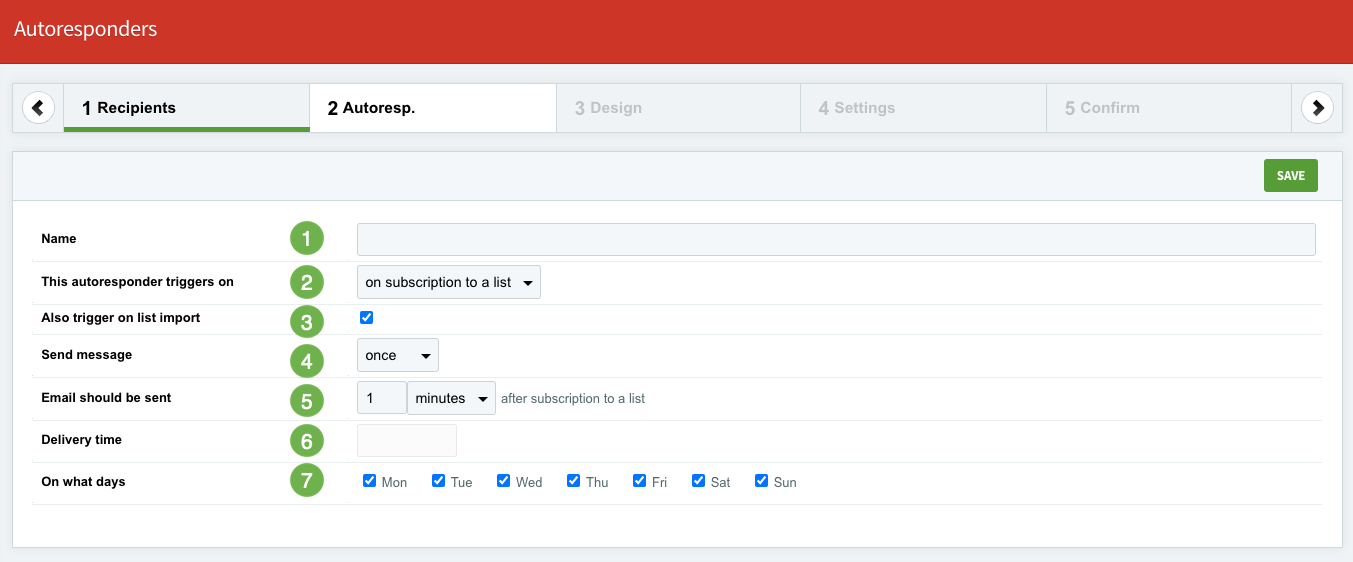1353x562 pixels.
Task: Click the 'On what days' label
Action: pos(83,482)
